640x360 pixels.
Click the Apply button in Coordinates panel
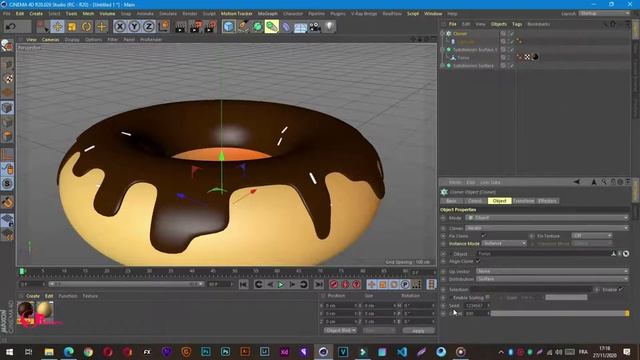pos(418,331)
